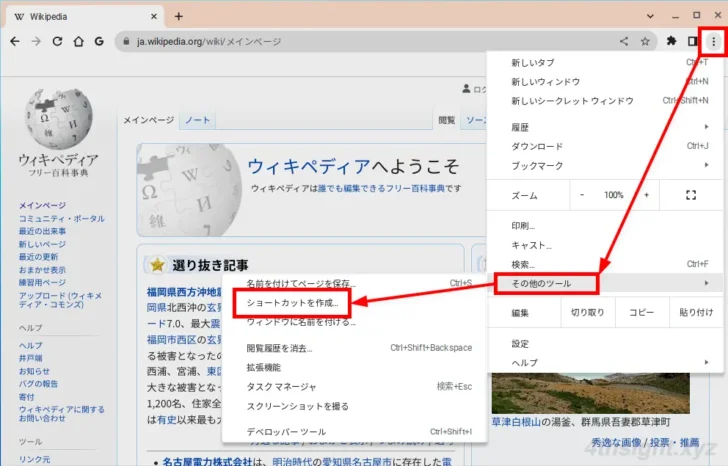The width and height of the screenshot is (728, 466).
Task: Click sidebar link 最近の出来事
Action: (x=42, y=231)
